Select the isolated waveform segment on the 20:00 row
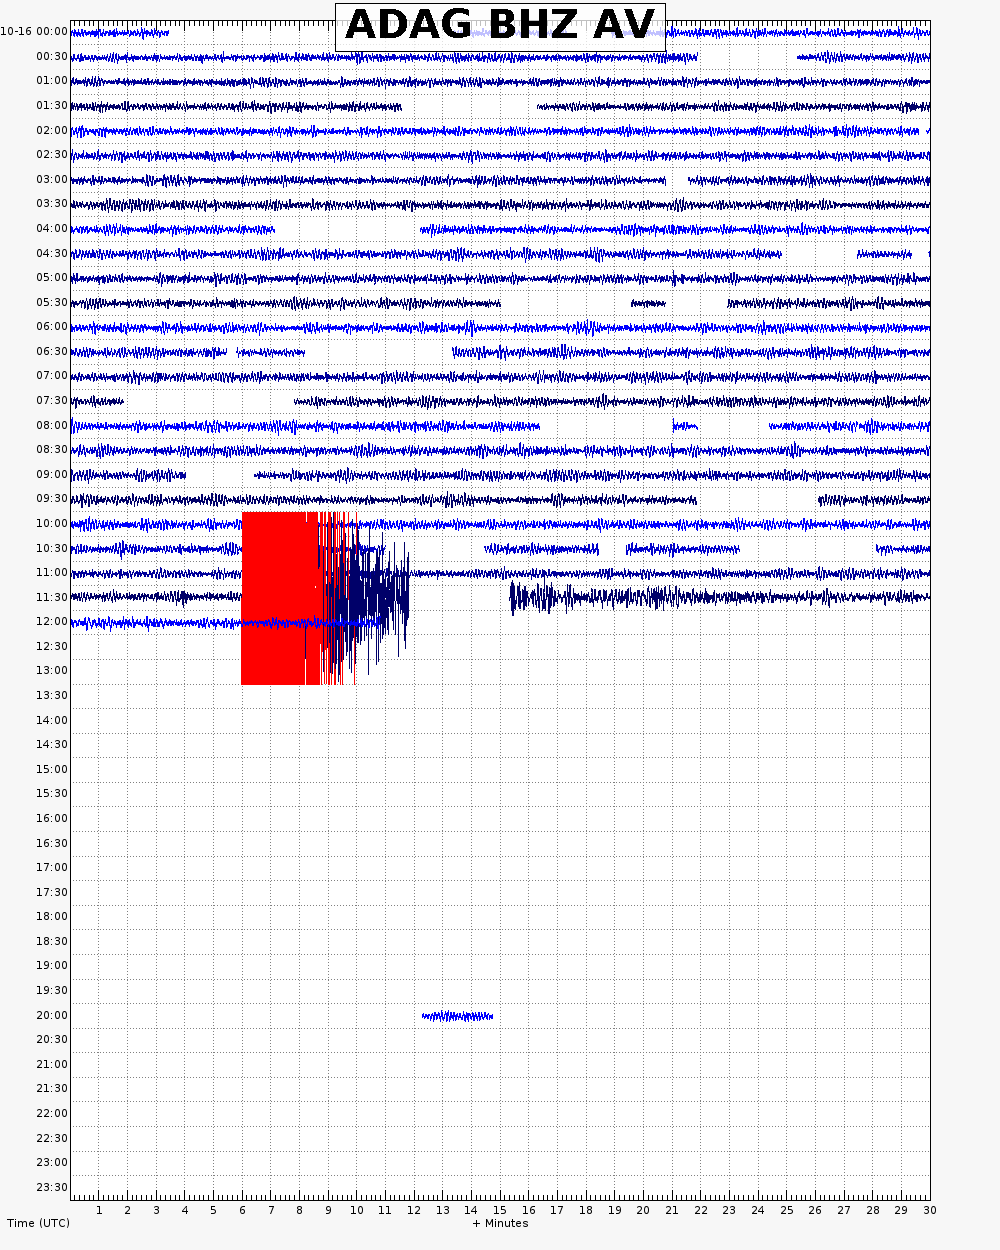The width and height of the screenshot is (1000, 1250). [x=457, y=1016]
